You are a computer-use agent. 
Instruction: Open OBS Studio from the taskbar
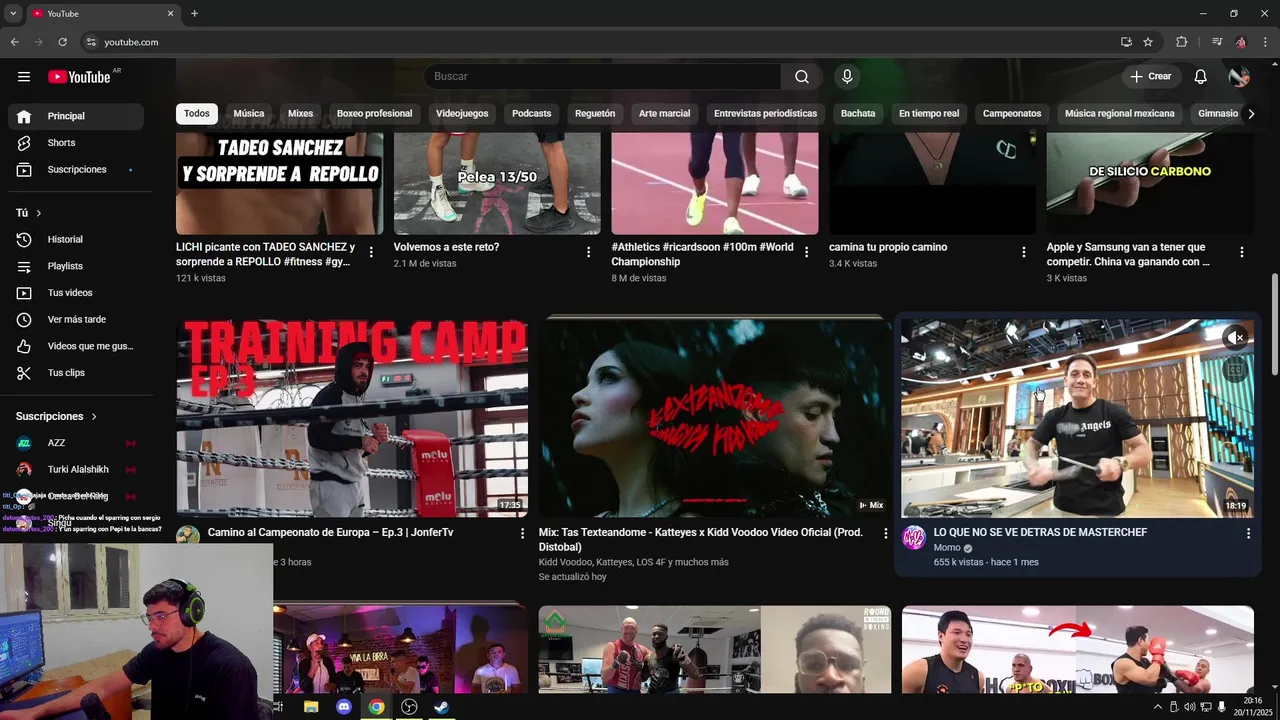pyautogui.click(x=409, y=707)
